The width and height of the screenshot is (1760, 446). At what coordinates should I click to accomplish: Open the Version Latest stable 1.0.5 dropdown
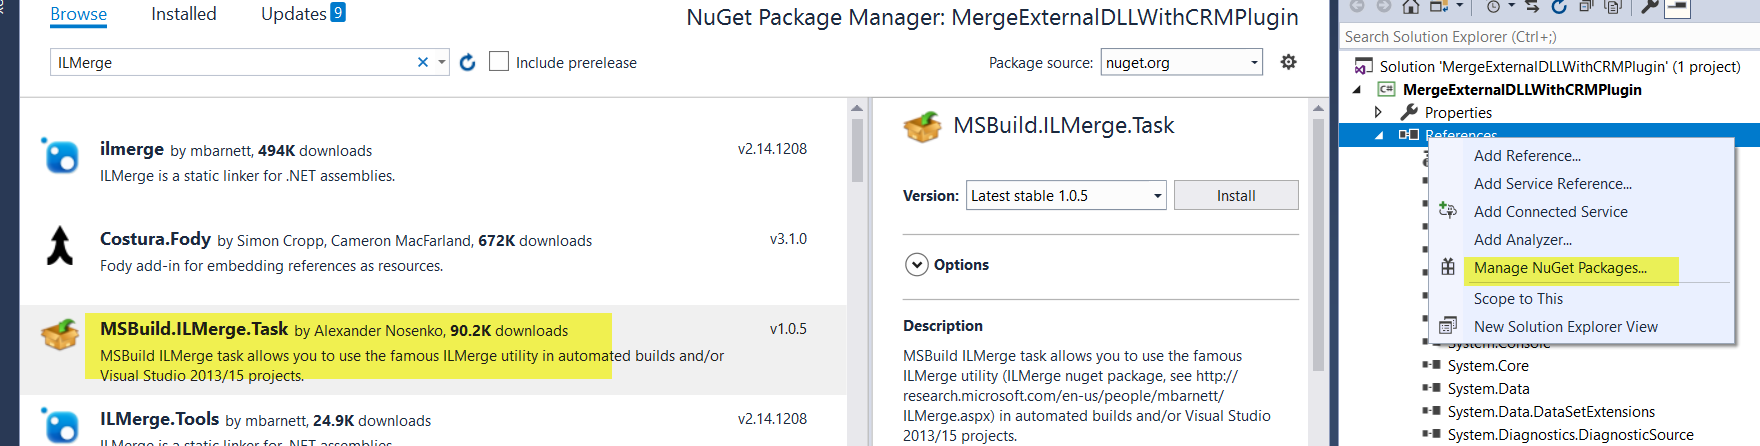point(1067,195)
